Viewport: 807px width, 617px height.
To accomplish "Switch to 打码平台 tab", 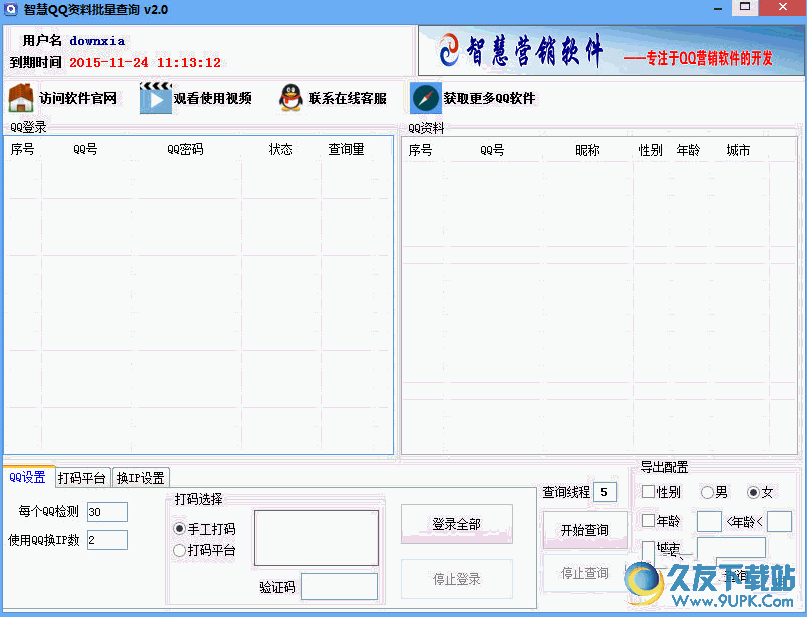I will 82,478.
